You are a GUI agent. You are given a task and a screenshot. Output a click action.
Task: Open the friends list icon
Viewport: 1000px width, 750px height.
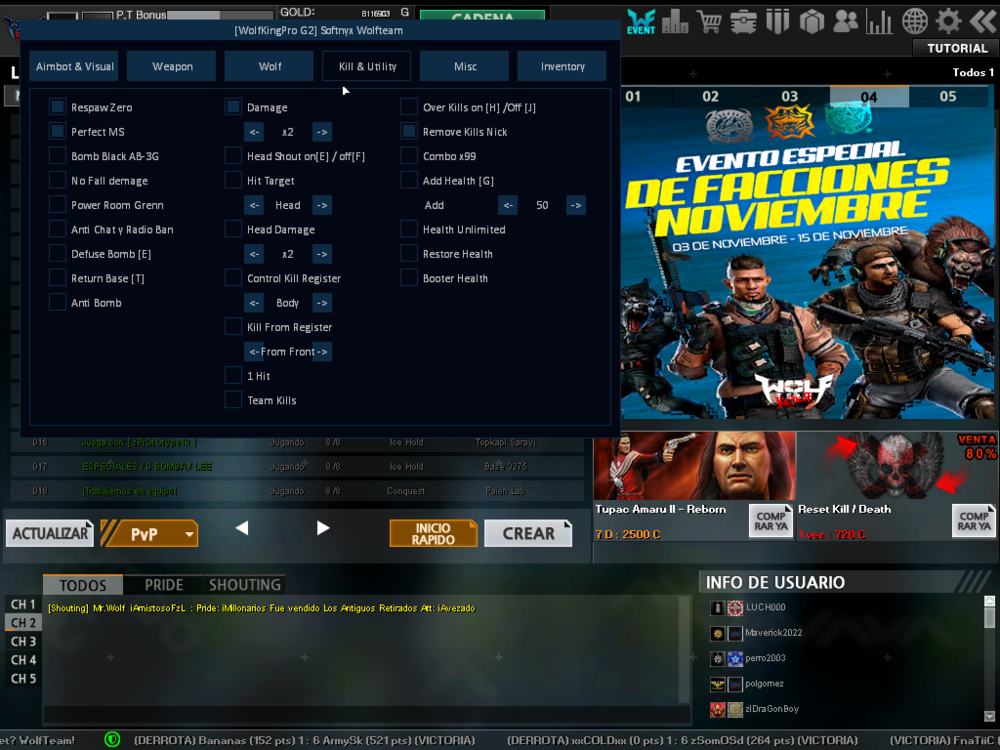pos(845,21)
